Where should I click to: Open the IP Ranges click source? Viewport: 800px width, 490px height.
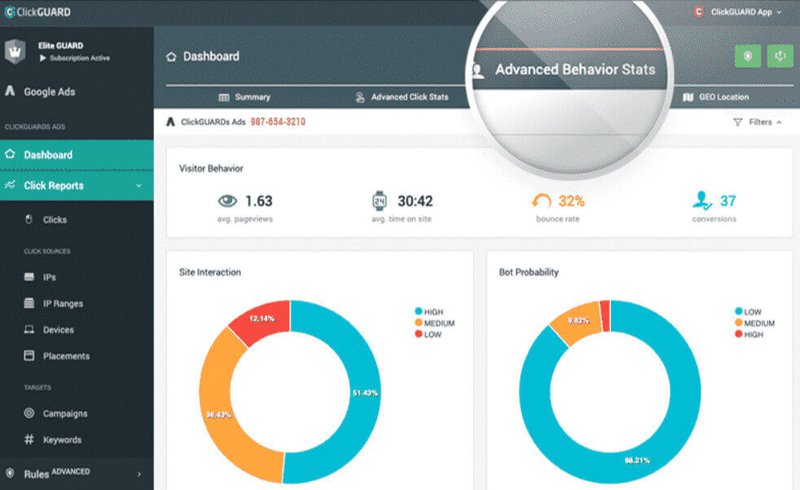click(x=63, y=303)
